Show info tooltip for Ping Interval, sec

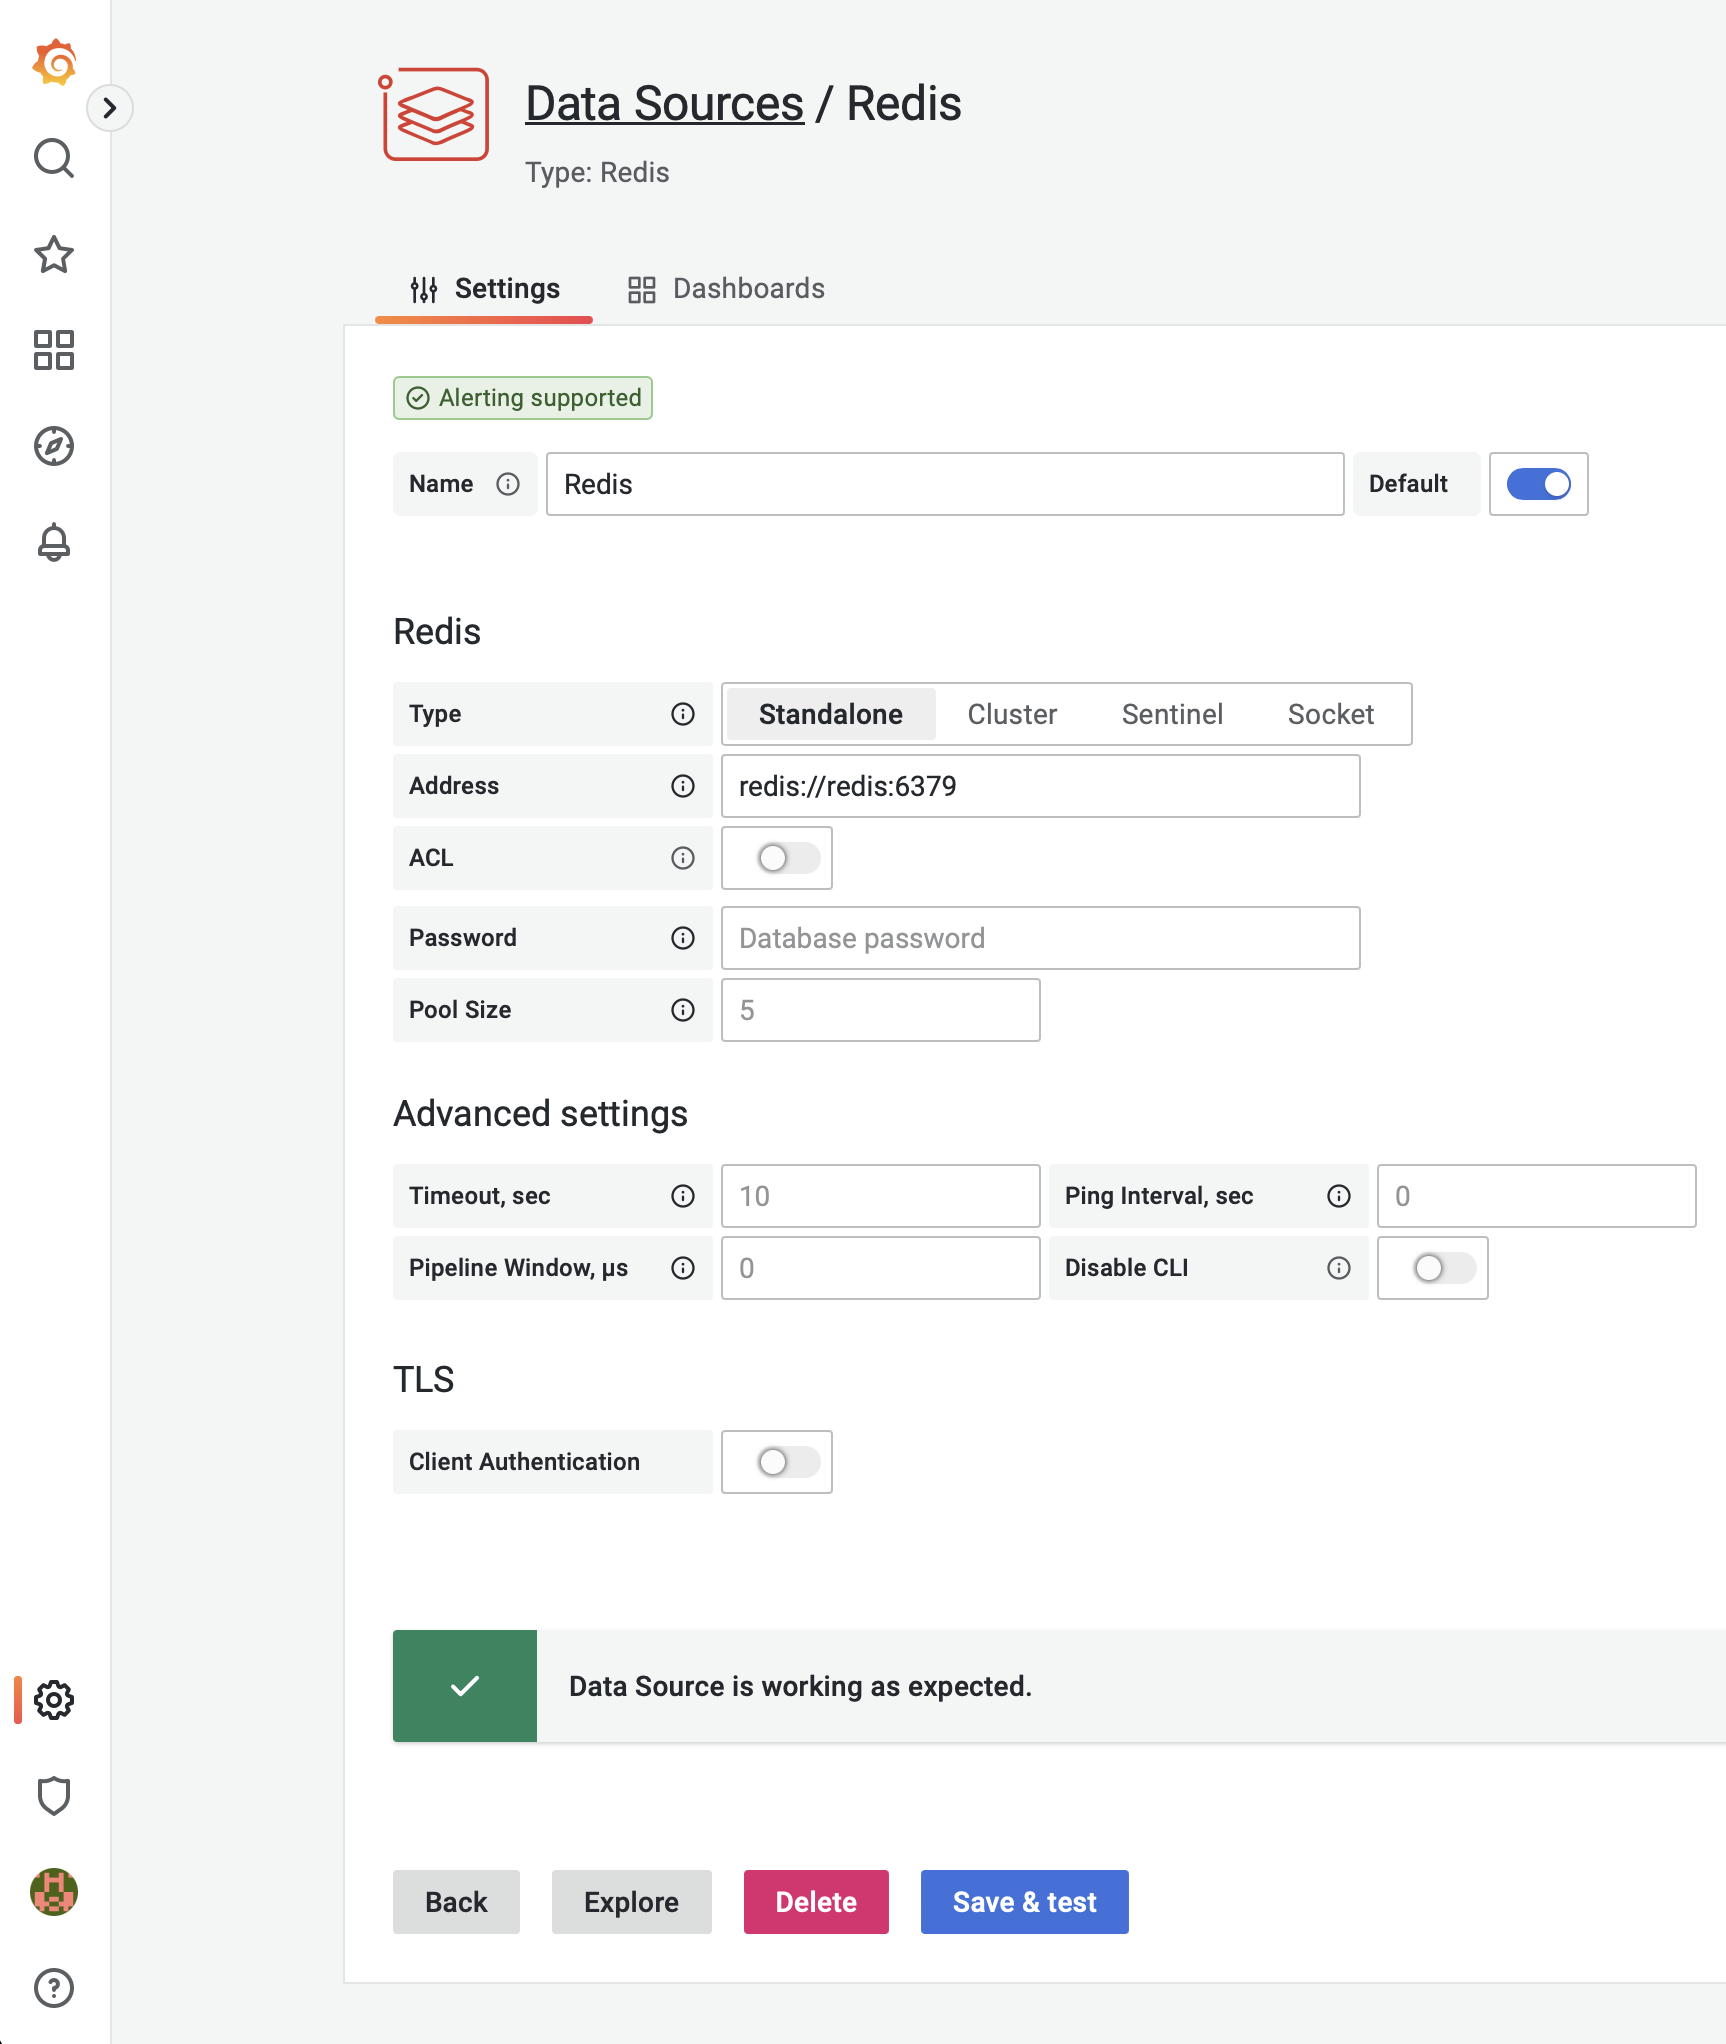pos(1339,1196)
